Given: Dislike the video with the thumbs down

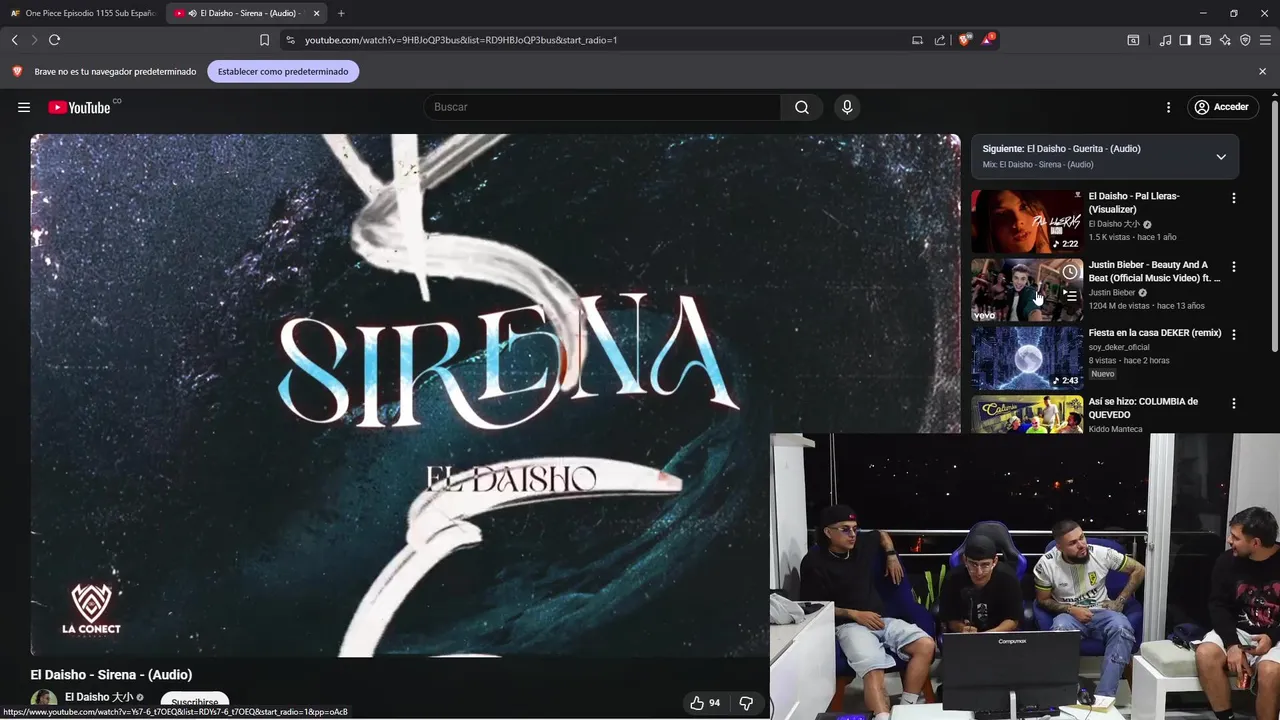Looking at the screenshot, I should pyautogui.click(x=746, y=703).
